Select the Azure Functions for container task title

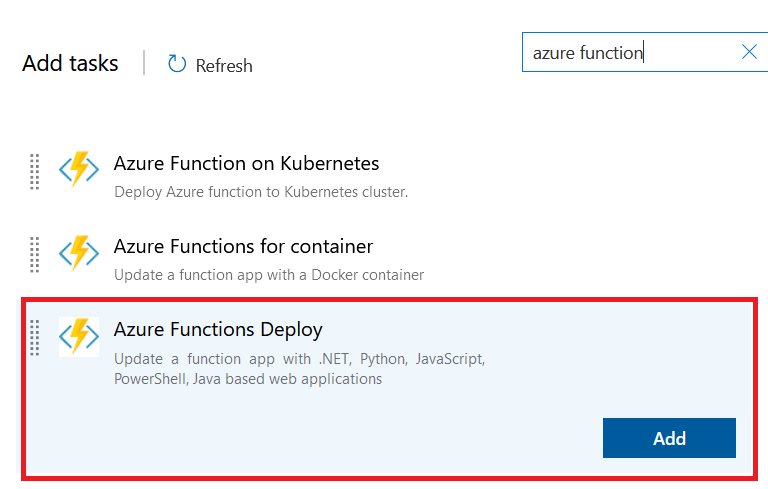[x=243, y=246]
